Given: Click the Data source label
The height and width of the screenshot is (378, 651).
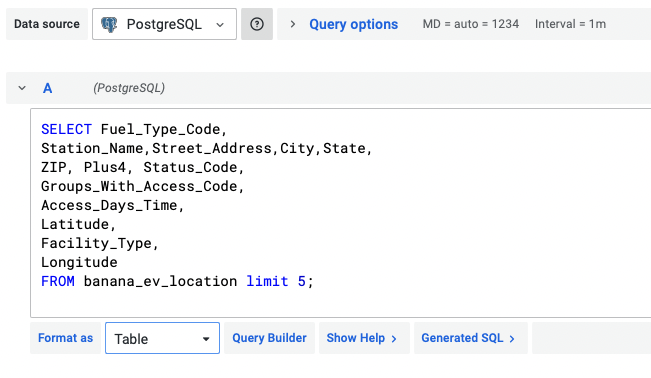Looking at the screenshot, I should [47, 24].
